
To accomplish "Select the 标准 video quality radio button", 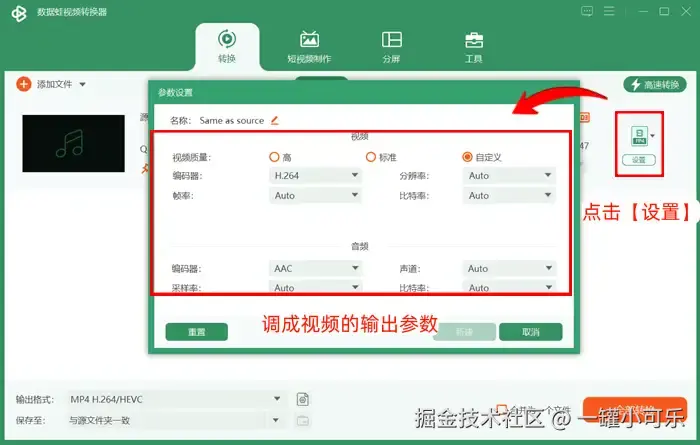I will [x=371, y=157].
